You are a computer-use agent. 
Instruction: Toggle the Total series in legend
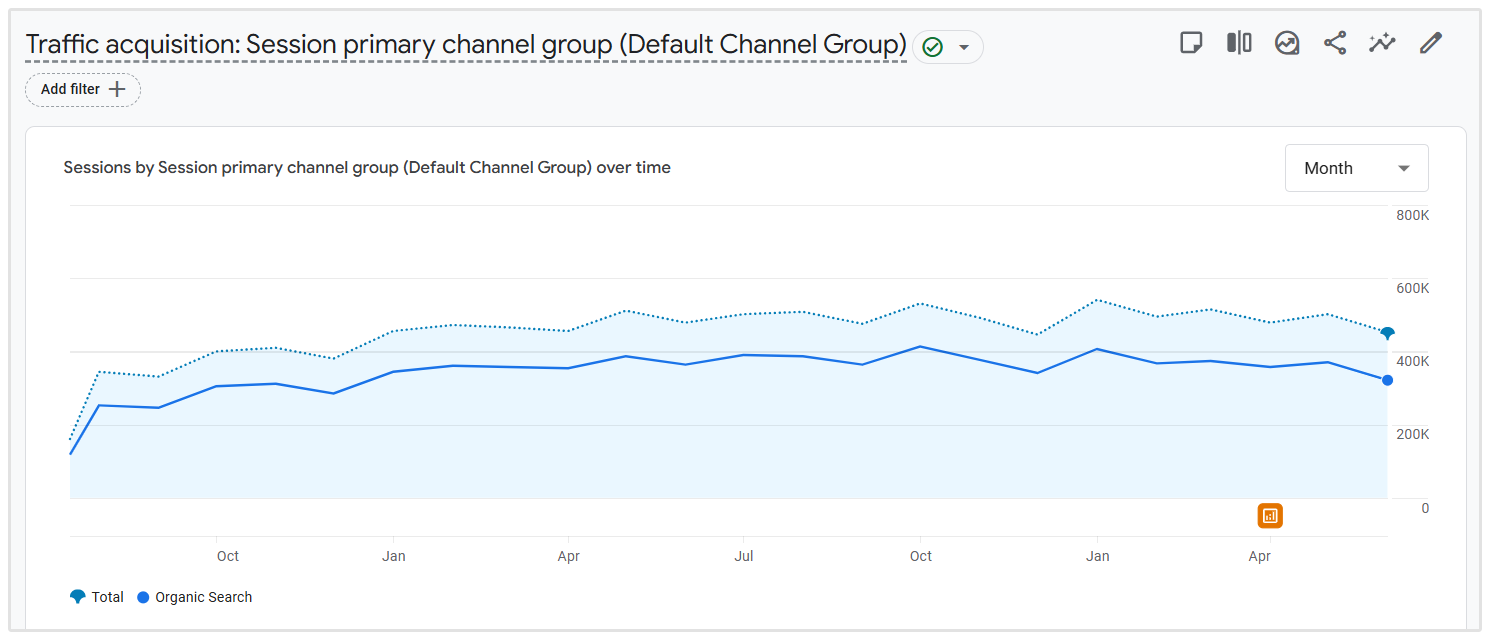click(97, 597)
